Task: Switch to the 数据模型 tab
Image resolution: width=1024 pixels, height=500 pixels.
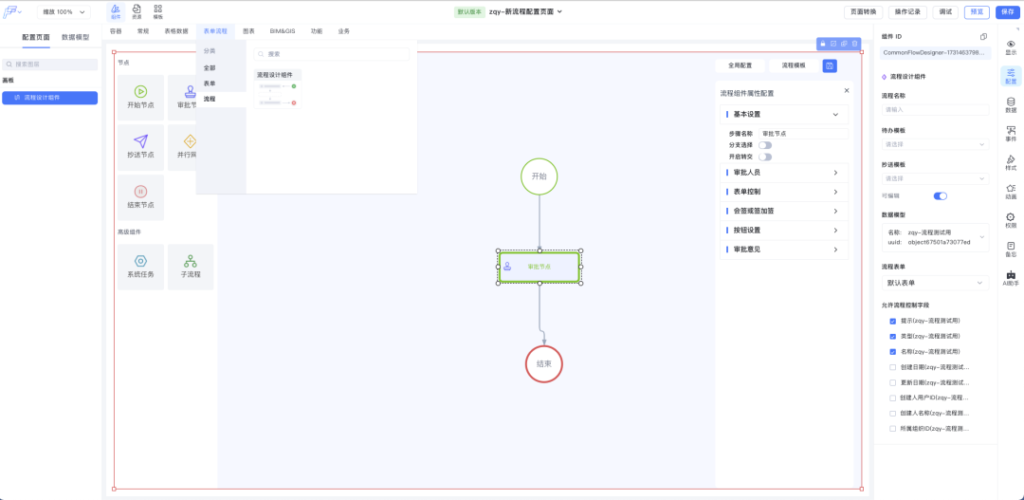Action: click(x=75, y=36)
